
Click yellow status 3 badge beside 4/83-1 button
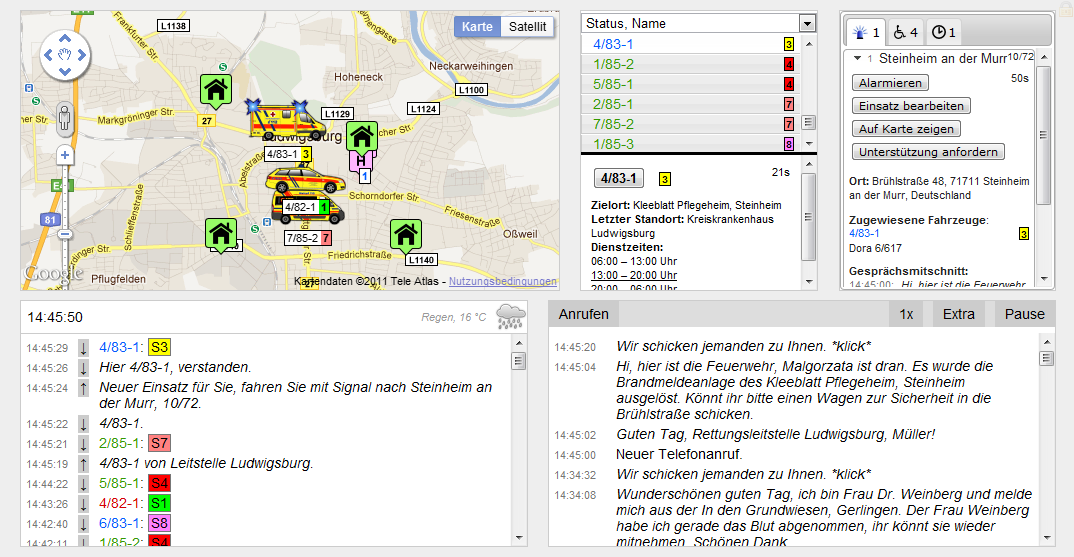tap(664, 180)
